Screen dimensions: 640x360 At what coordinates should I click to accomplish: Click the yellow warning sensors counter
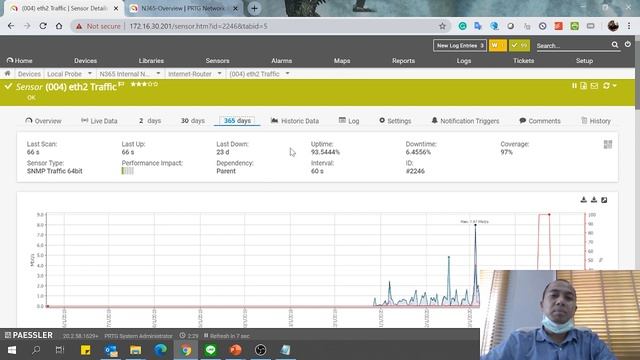tap(498, 45)
